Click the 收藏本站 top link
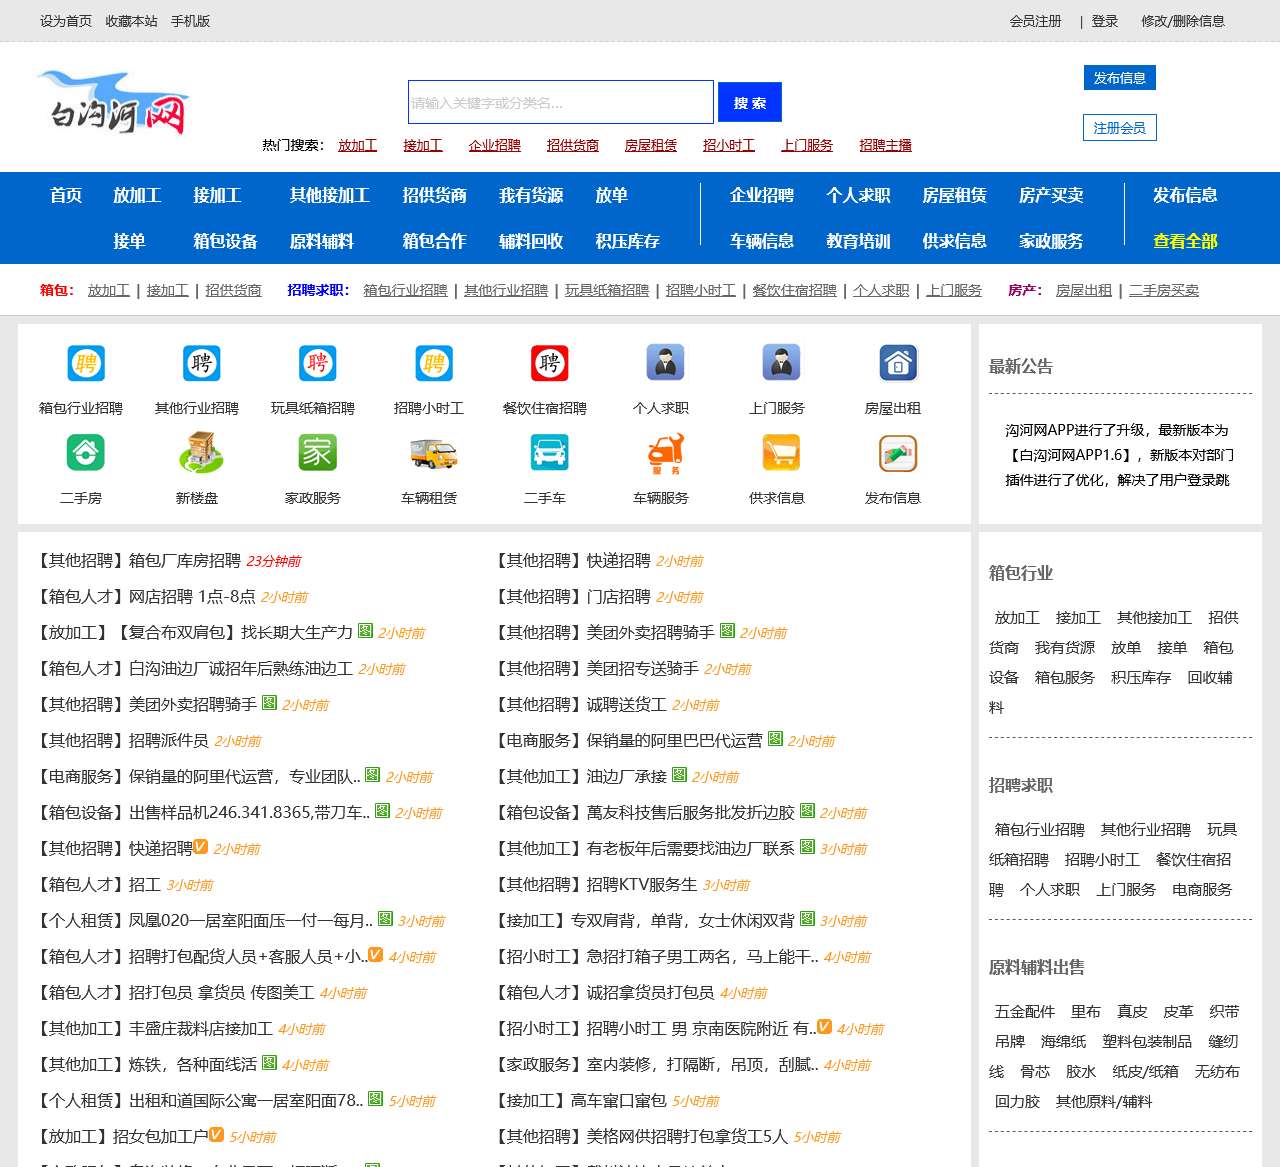The height and width of the screenshot is (1167, 1280). coord(131,21)
